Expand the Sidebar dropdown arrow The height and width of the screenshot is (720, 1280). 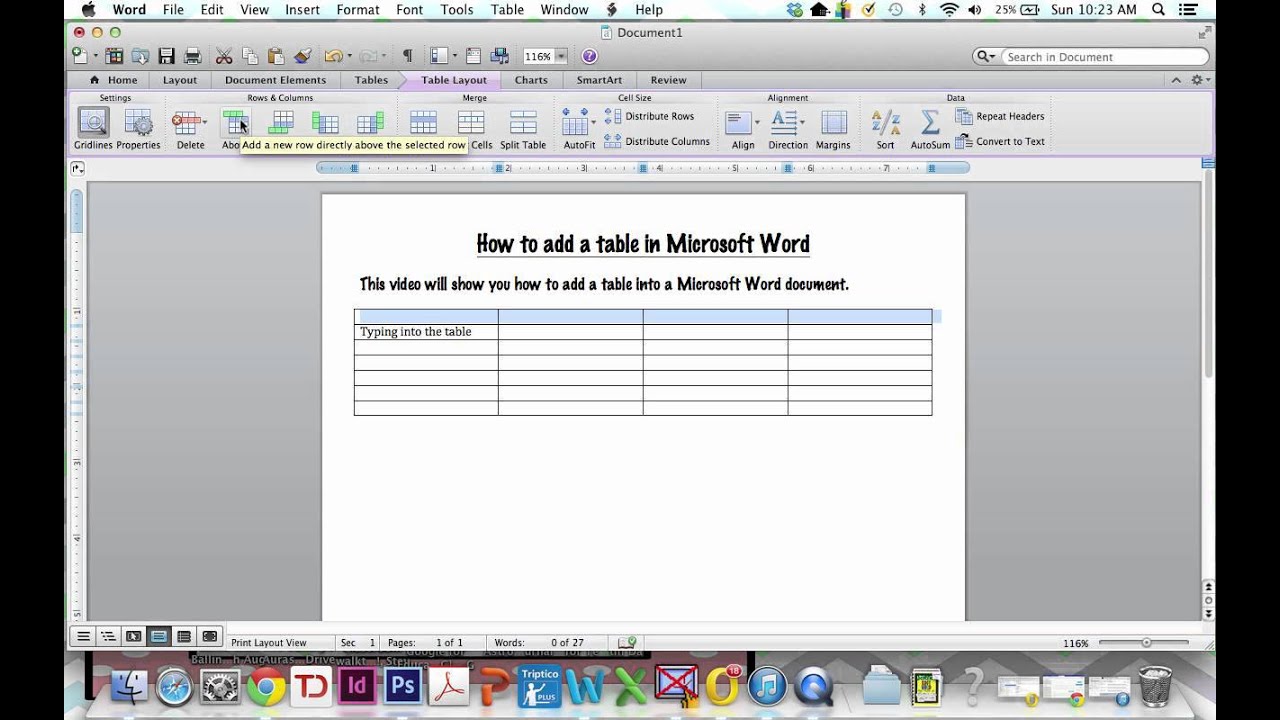coord(454,57)
